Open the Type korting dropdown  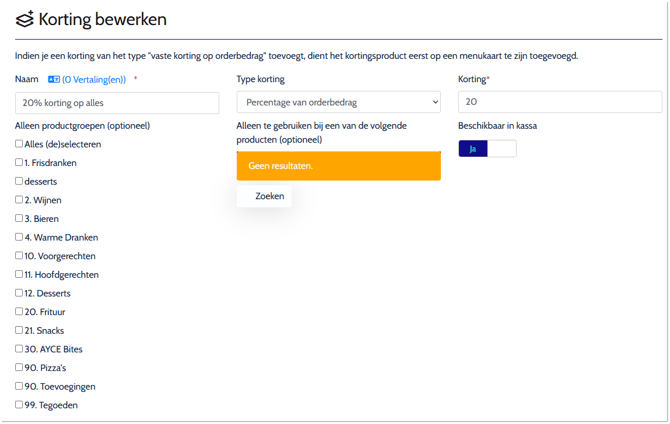coord(338,102)
